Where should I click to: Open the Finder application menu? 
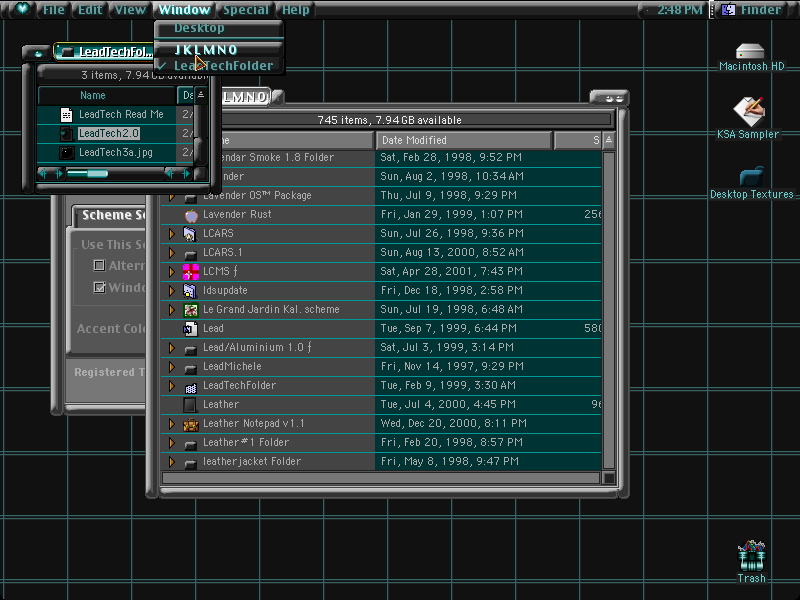(752, 9)
